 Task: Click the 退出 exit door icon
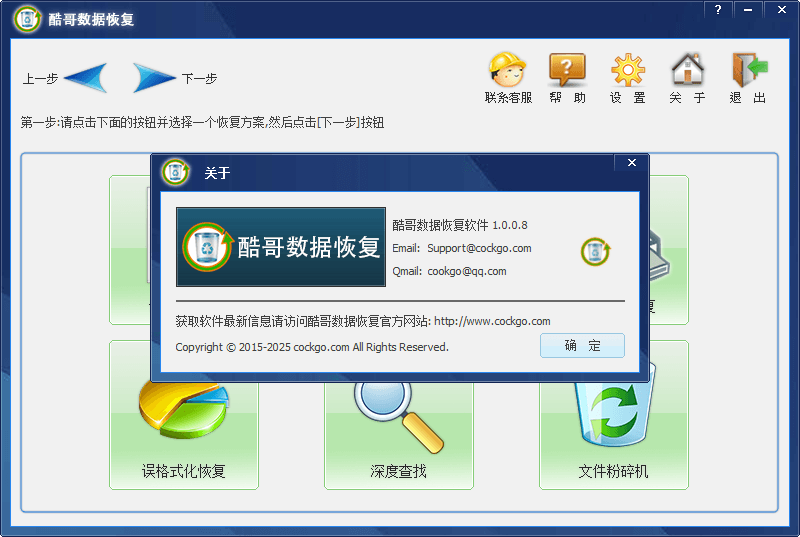[748, 70]
